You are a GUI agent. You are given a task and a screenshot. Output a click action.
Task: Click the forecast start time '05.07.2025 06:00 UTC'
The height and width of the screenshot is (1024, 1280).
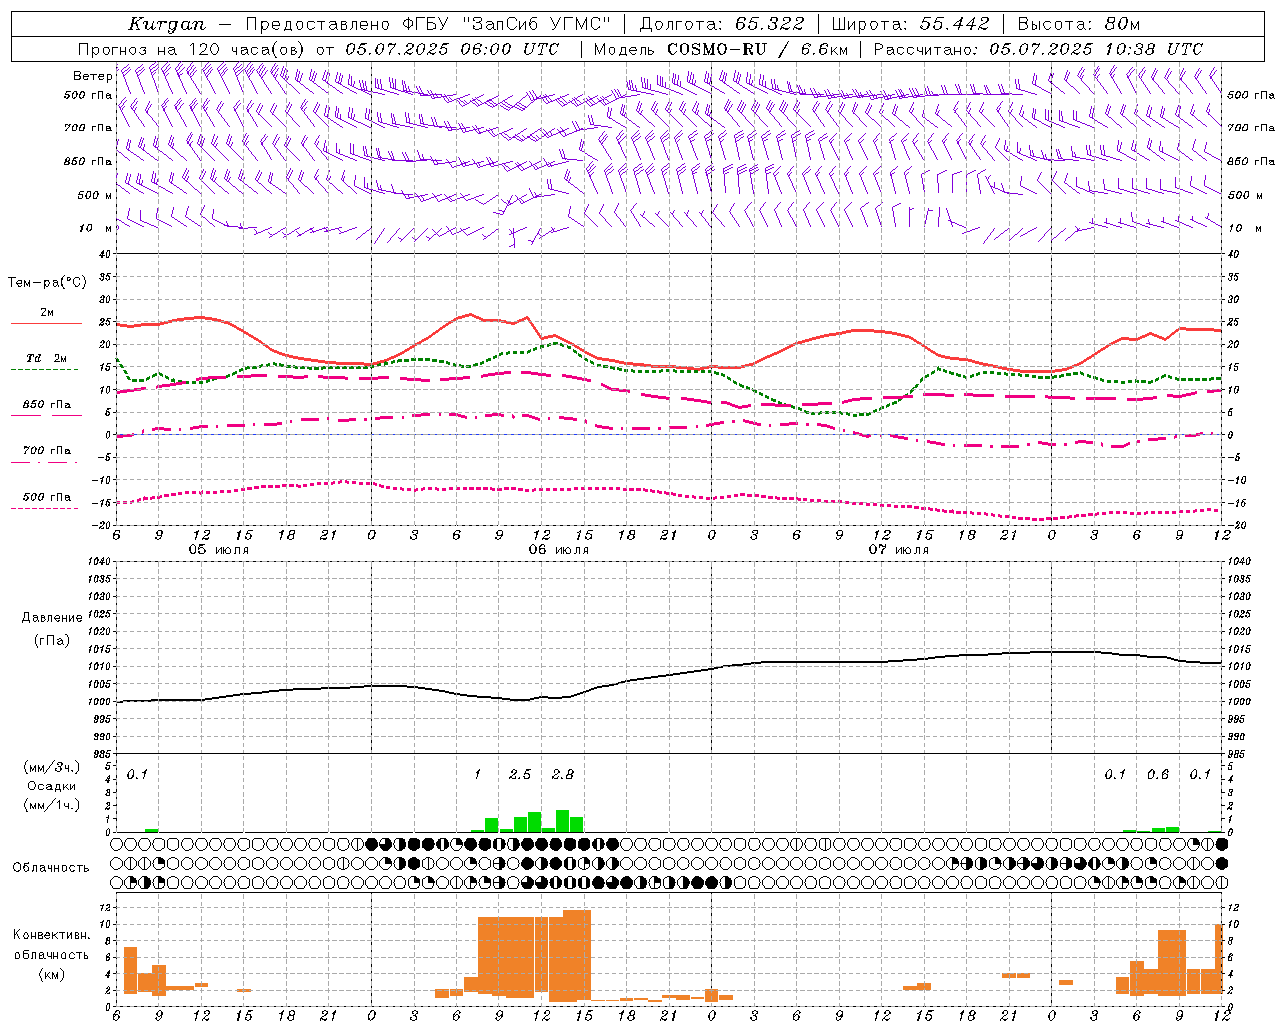click(452, 49)
